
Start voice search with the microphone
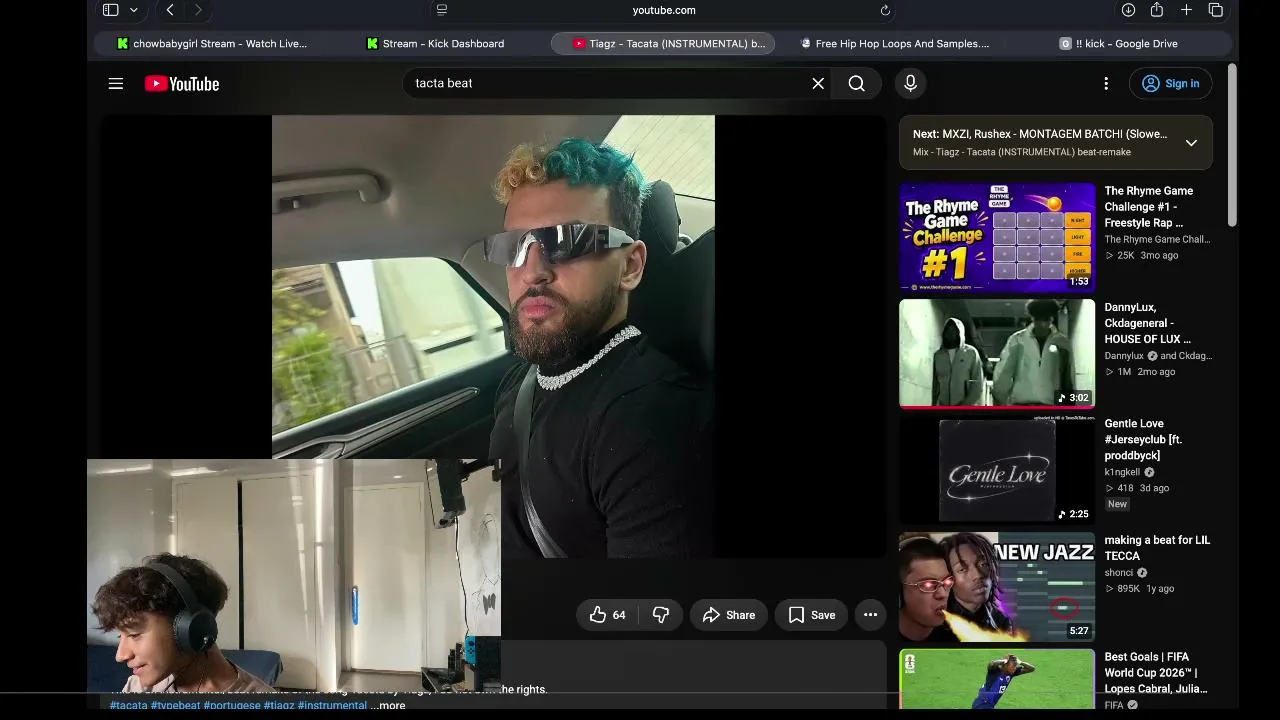pyautogui.click(x=910, y=83)
